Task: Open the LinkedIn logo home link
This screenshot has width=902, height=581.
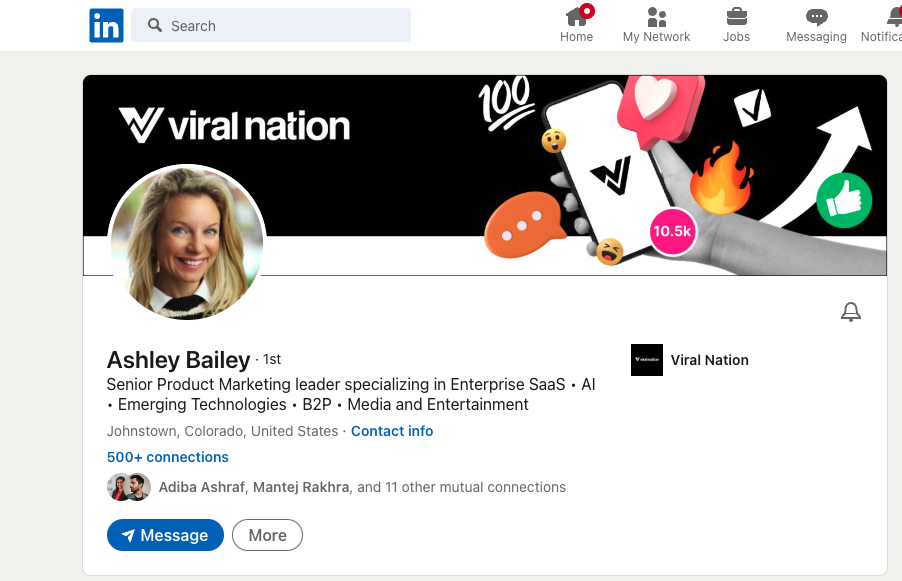Action: tap(106, 25)
